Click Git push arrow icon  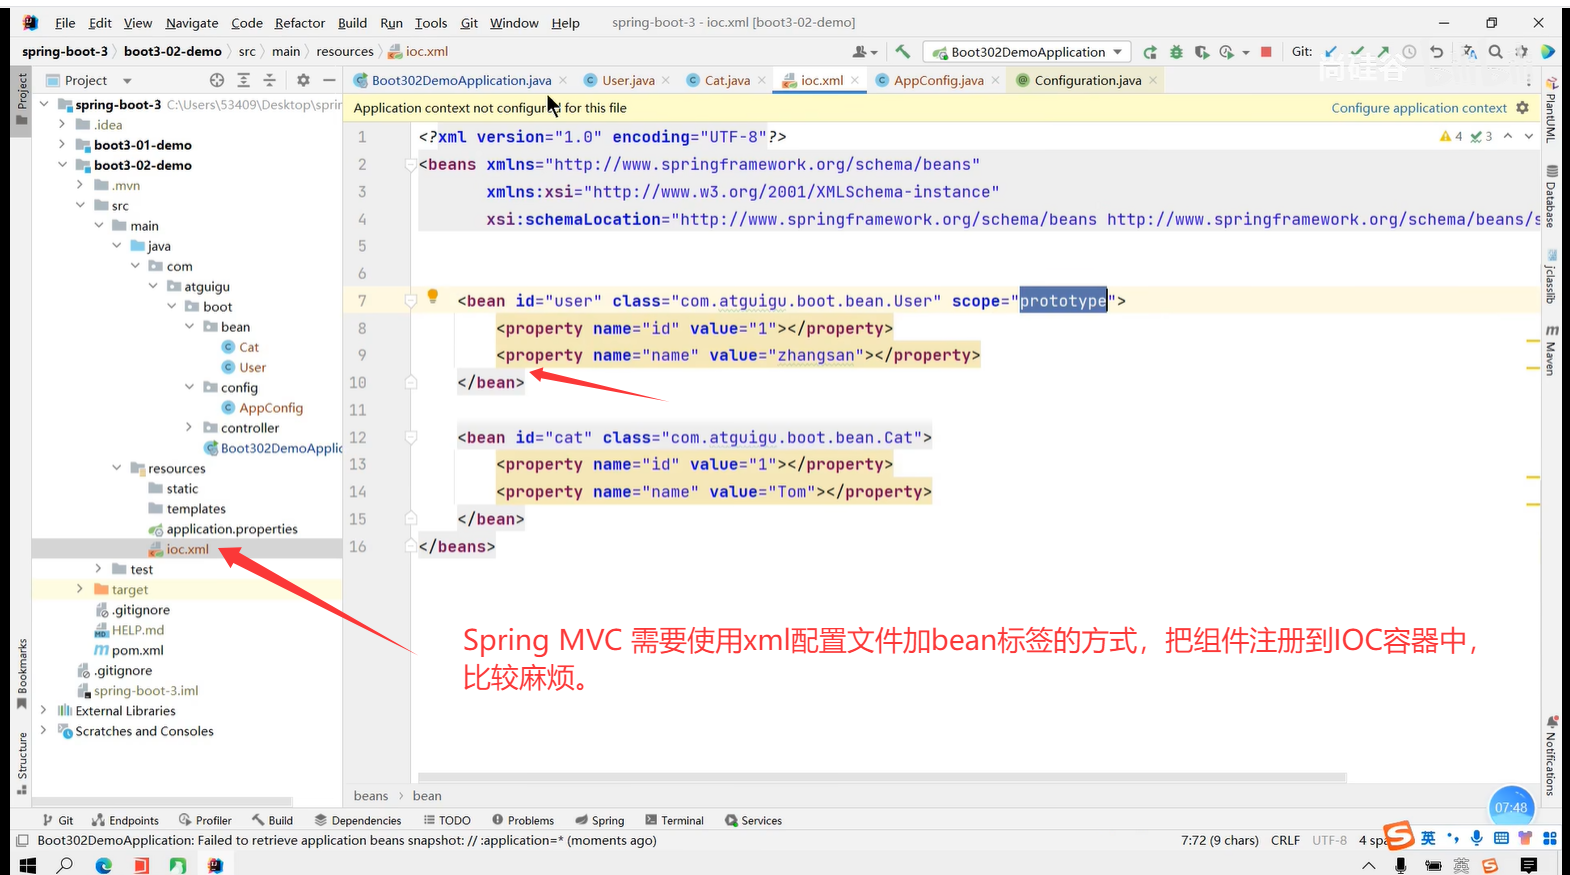pos(1383,52)
